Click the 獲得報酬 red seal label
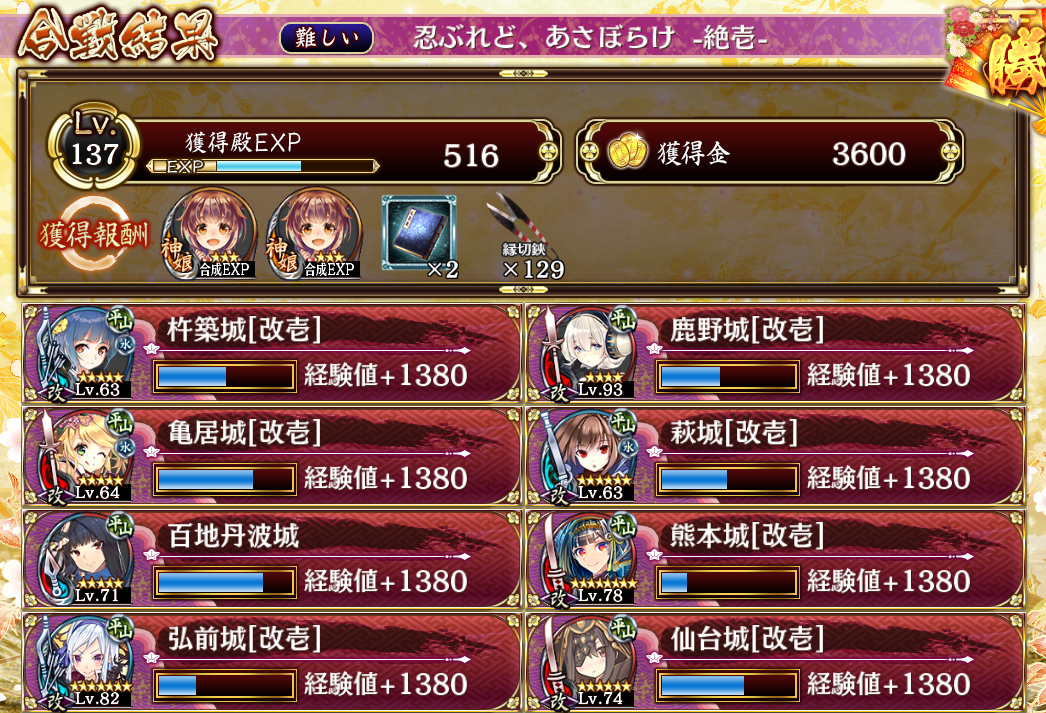 tap(94, 234)
